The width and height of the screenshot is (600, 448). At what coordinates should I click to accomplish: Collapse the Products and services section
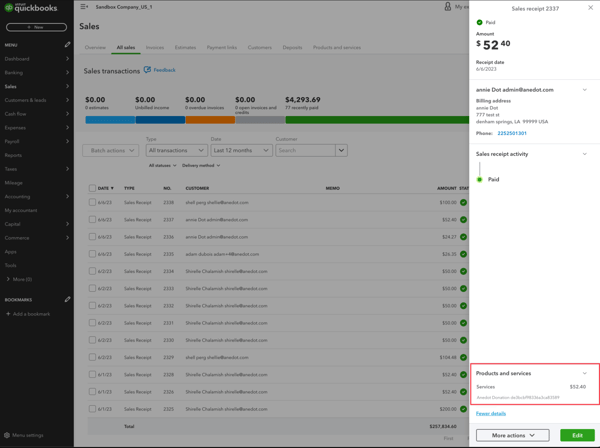(x=585, y=373)
